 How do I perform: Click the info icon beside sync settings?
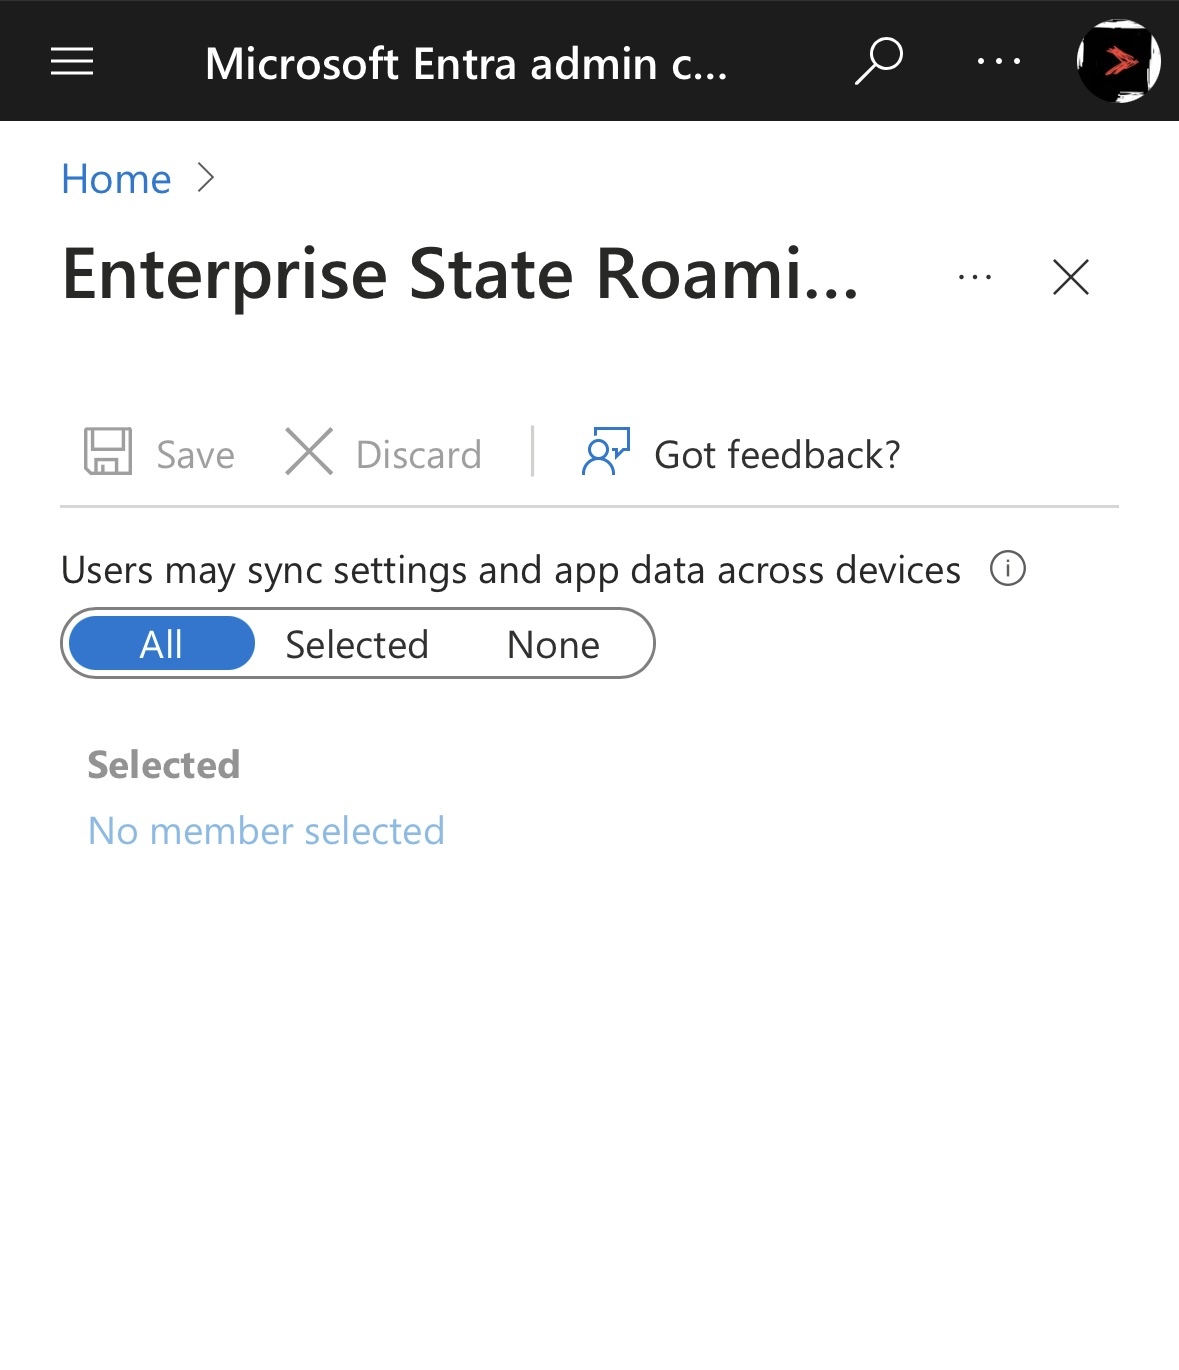[x=1008, y=569]
